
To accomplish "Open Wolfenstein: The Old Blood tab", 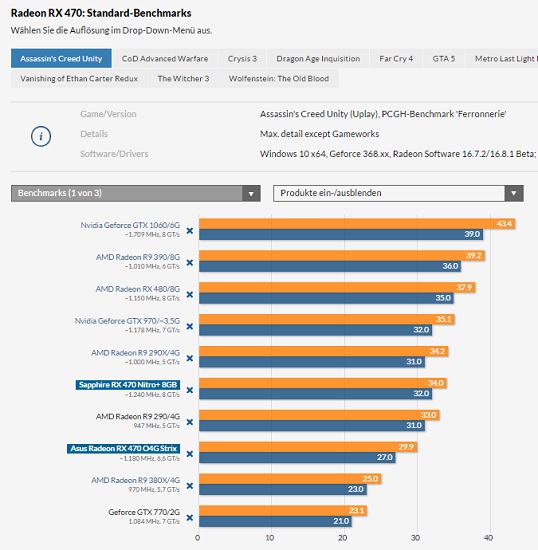I will pyautogui.click(x=279, y=79).
